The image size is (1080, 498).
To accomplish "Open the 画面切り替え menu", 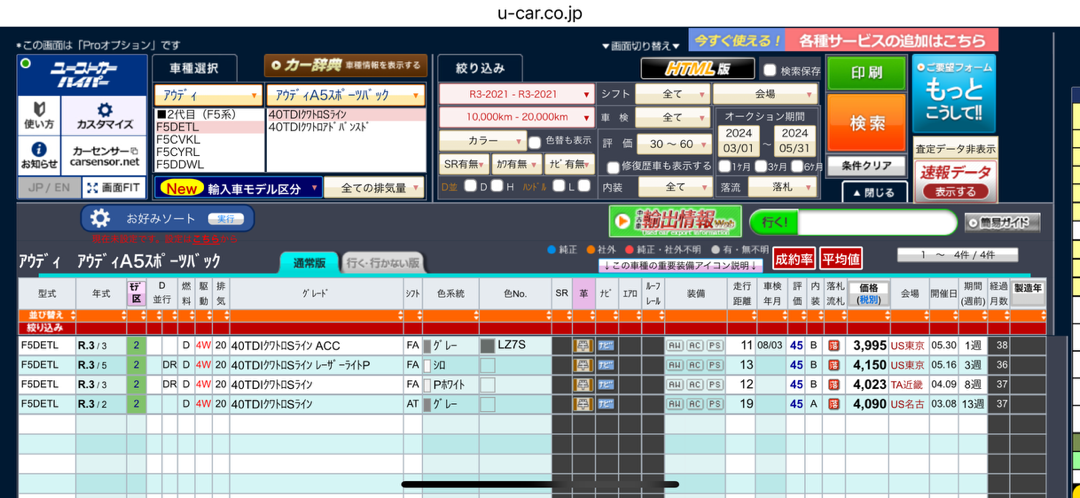I will tap(641, 45).
